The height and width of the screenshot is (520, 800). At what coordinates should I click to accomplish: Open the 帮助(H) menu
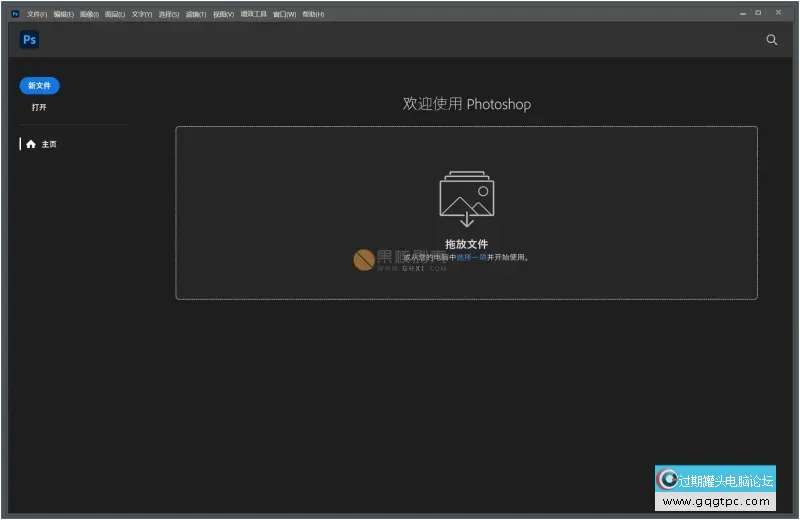pyautogui.click(x=313, y=14)
